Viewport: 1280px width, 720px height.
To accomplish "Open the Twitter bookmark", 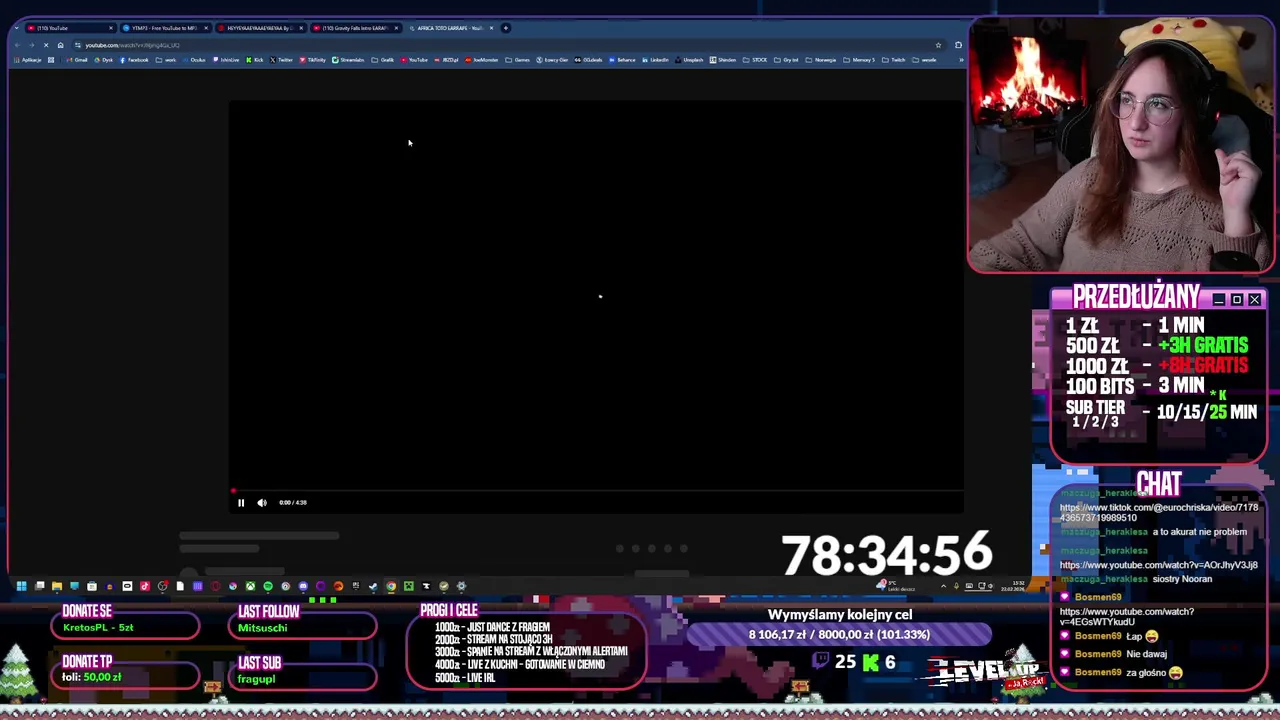I will tap(281, 60).
